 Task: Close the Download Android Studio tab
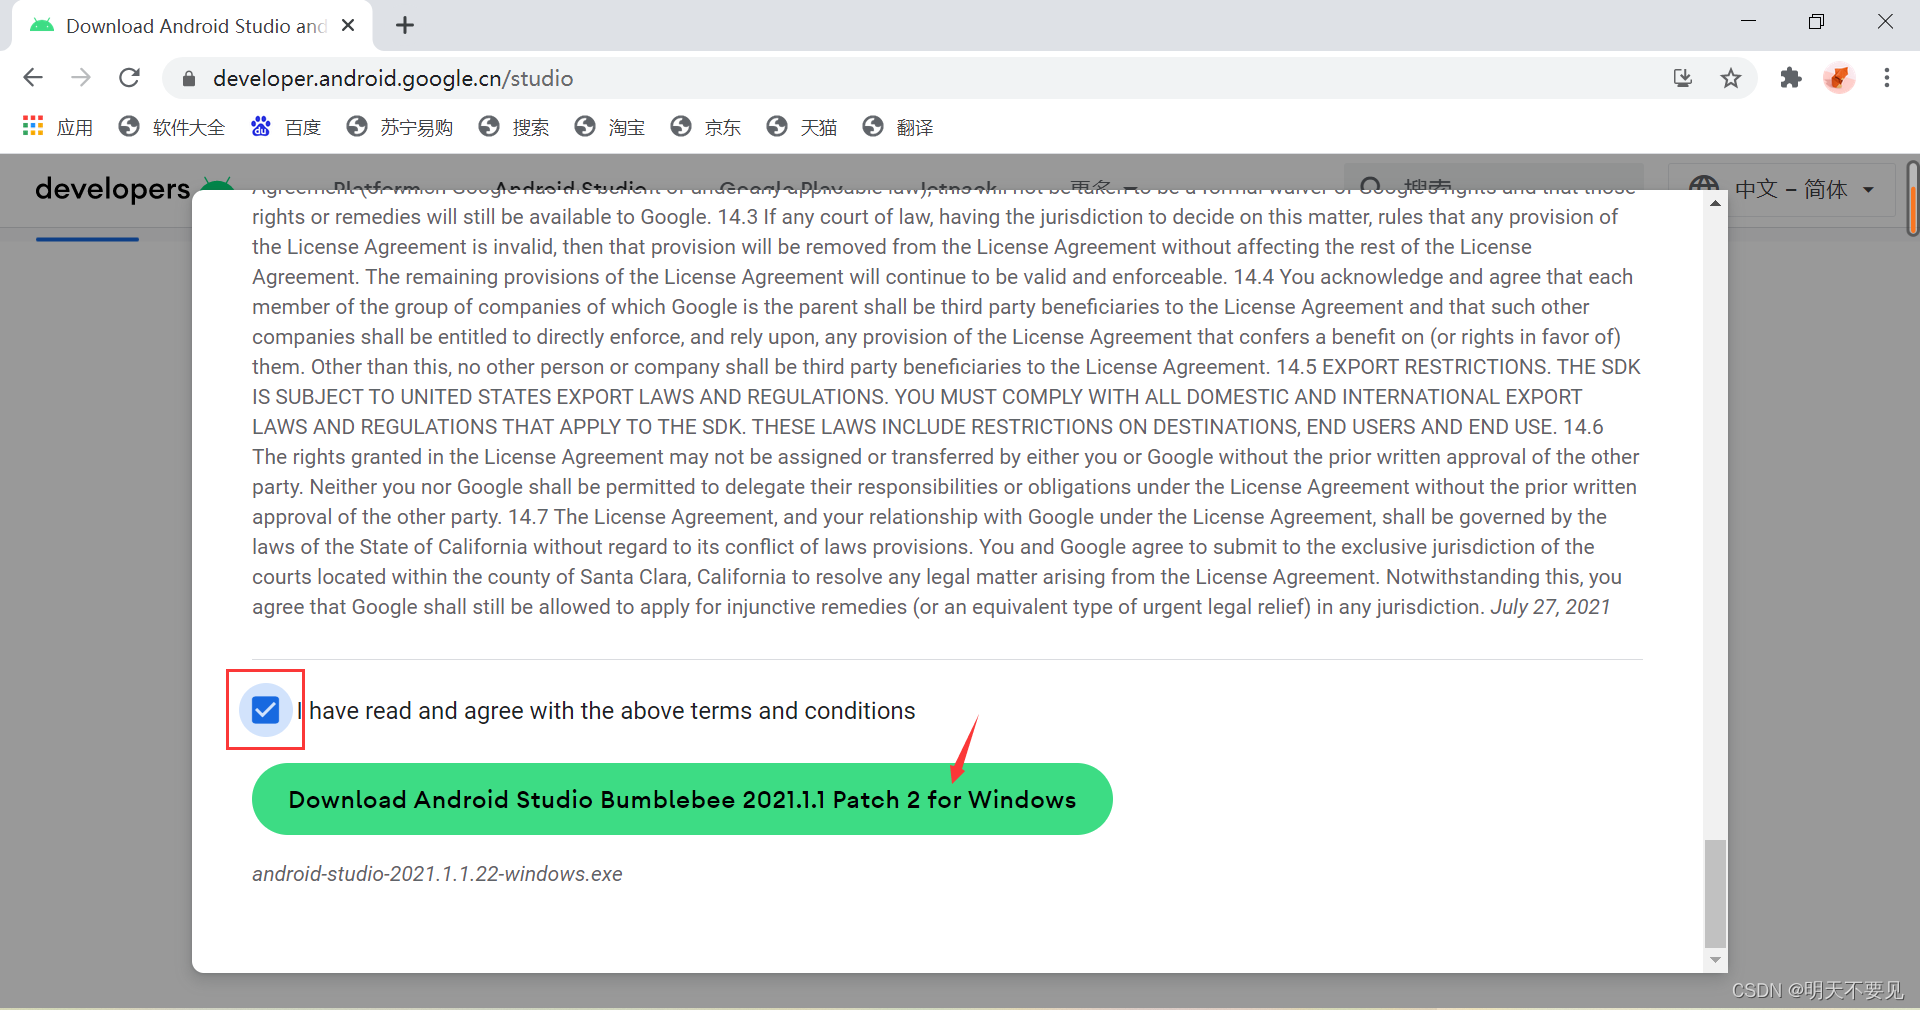coord(348,25)
